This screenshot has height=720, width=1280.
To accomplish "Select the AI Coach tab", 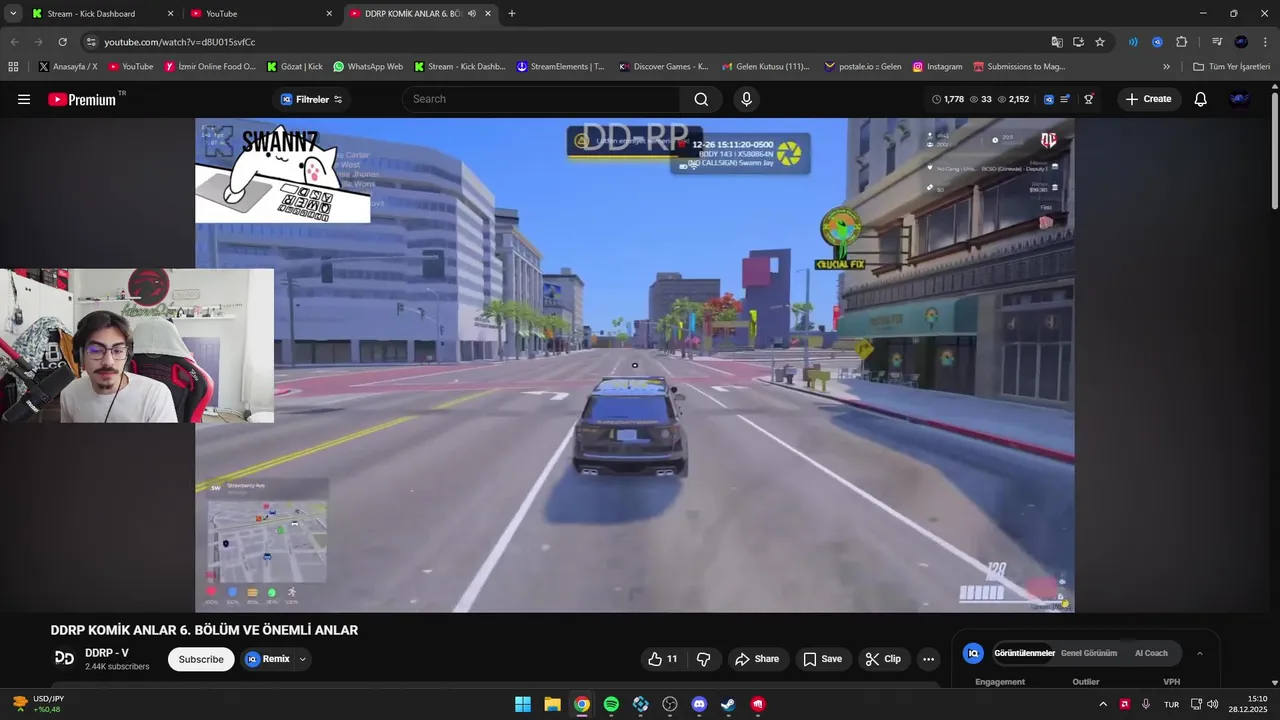I will pos(1151,653).
